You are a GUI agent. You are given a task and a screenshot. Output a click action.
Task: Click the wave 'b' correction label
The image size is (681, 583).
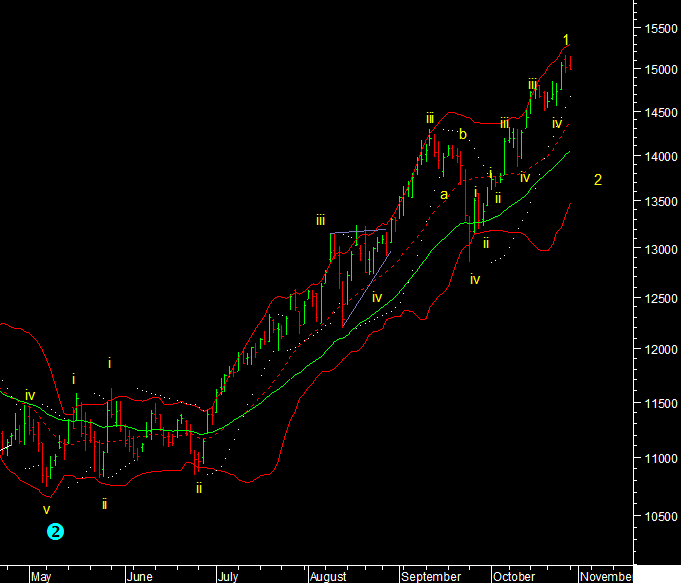(x=463, y=134)
